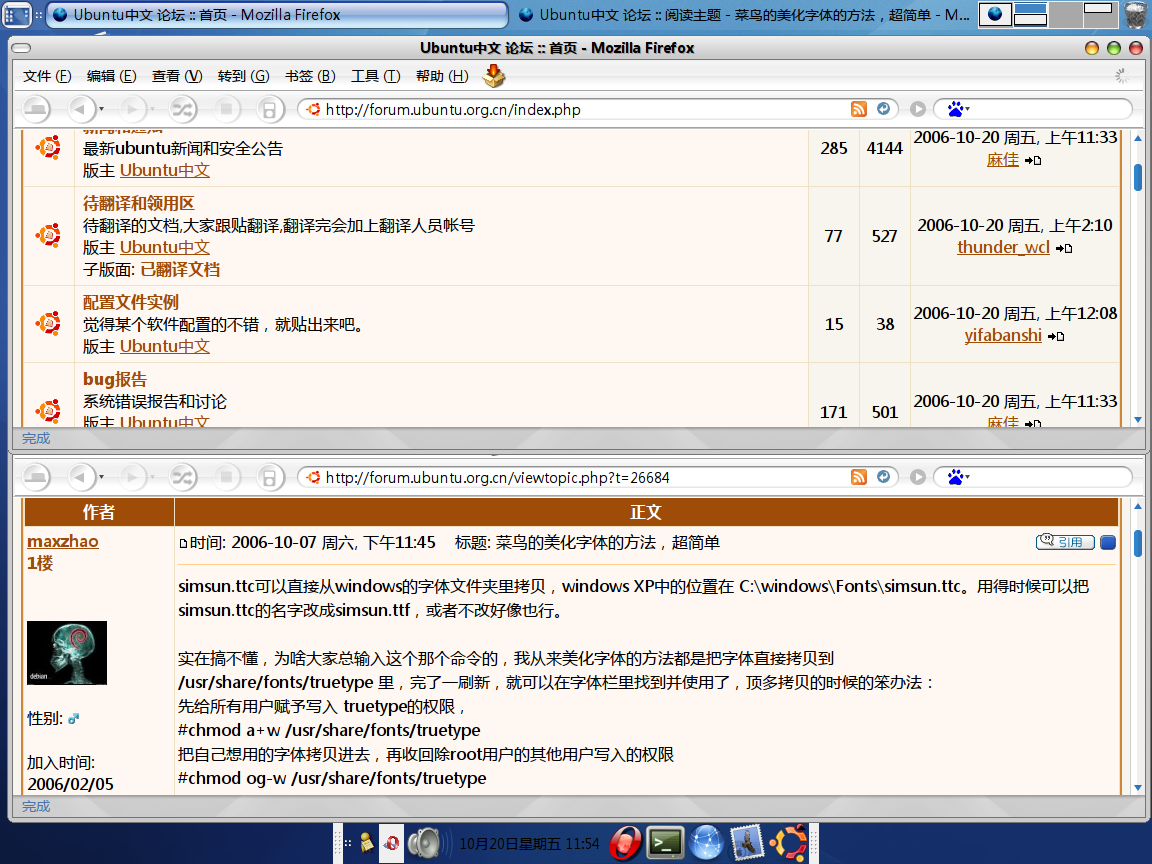Image resolution: width=1152 pixels, height=864 pixels.
Task: Reload the index.php page
Action: pos(183,109)
